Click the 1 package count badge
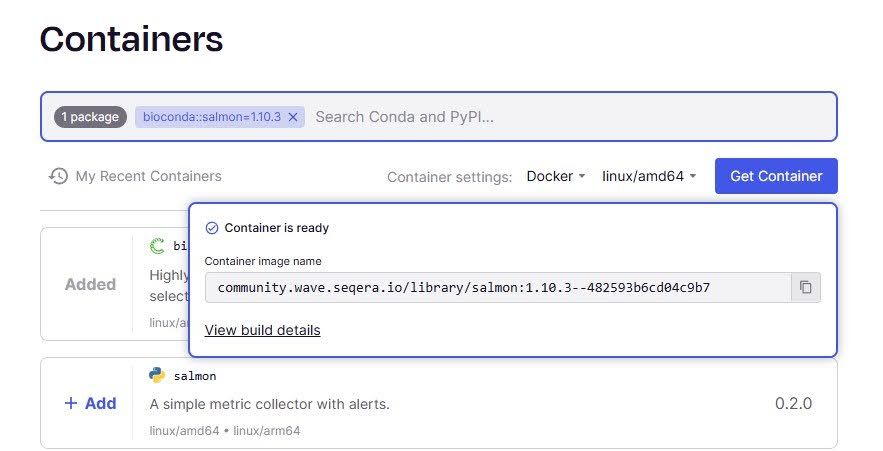 pyautogui.click(x=90, y=117)
